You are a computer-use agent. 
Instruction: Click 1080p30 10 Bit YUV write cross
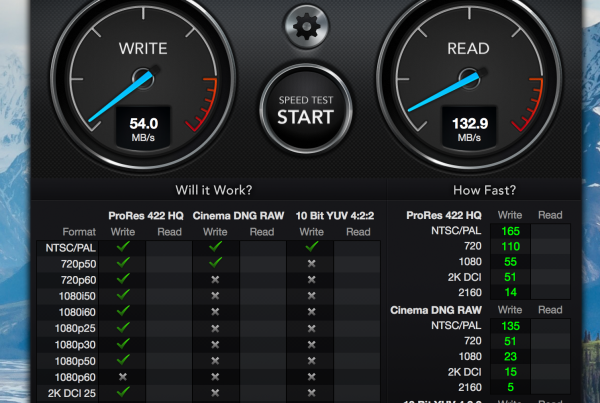[311, 344]
